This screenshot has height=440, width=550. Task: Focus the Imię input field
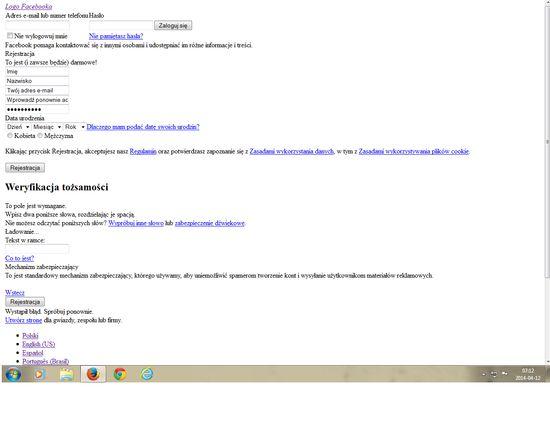click(37, 72)
